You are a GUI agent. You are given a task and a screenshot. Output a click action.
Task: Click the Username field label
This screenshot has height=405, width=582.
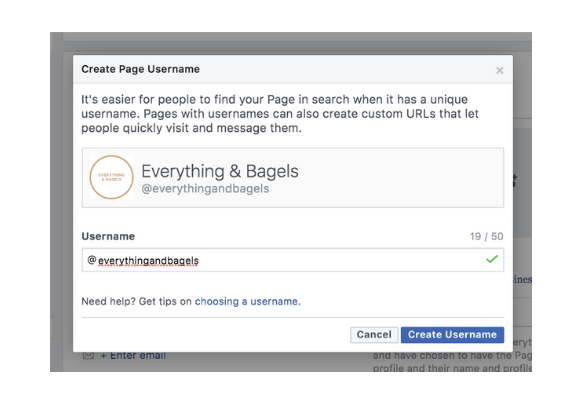[x=108, y=236]
